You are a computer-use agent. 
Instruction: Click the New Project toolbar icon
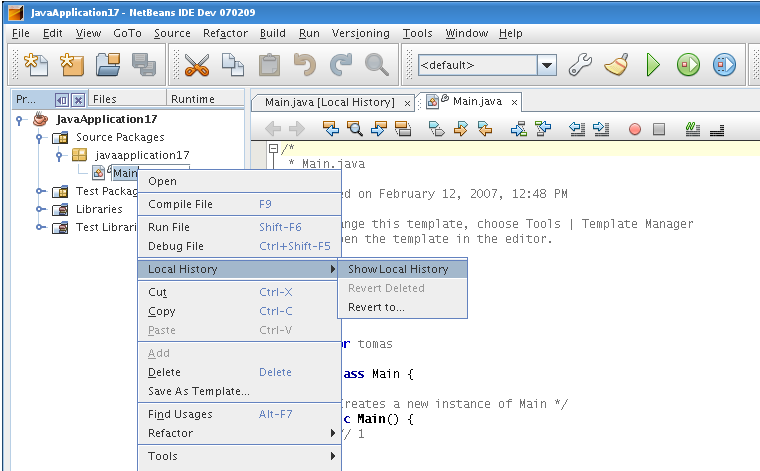pos(72,64)
